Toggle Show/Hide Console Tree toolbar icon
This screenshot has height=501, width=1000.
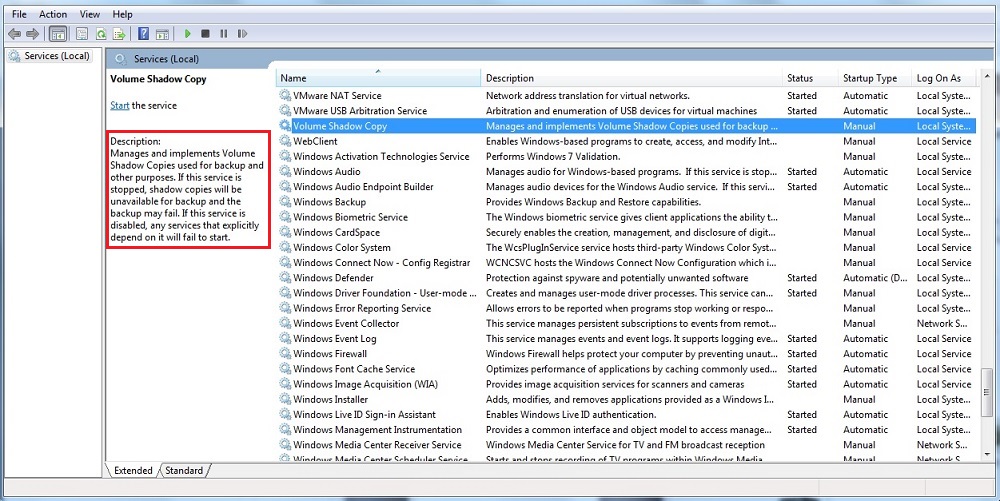pyautogui.click(x=58, y=34)
